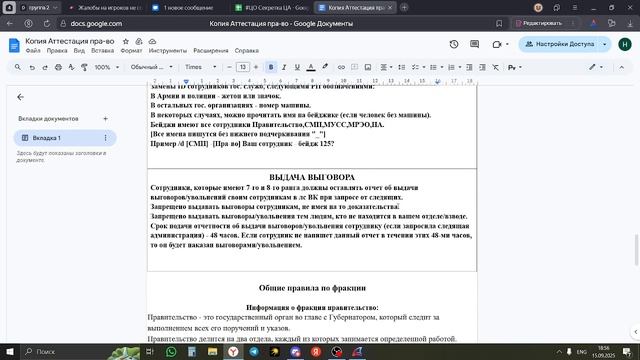Bookmark this page in the browser

(499, 24)
